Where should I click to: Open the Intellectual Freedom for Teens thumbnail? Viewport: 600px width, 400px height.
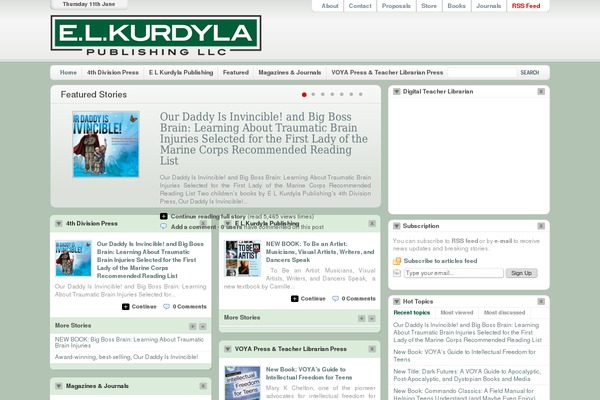click(243, 383)
